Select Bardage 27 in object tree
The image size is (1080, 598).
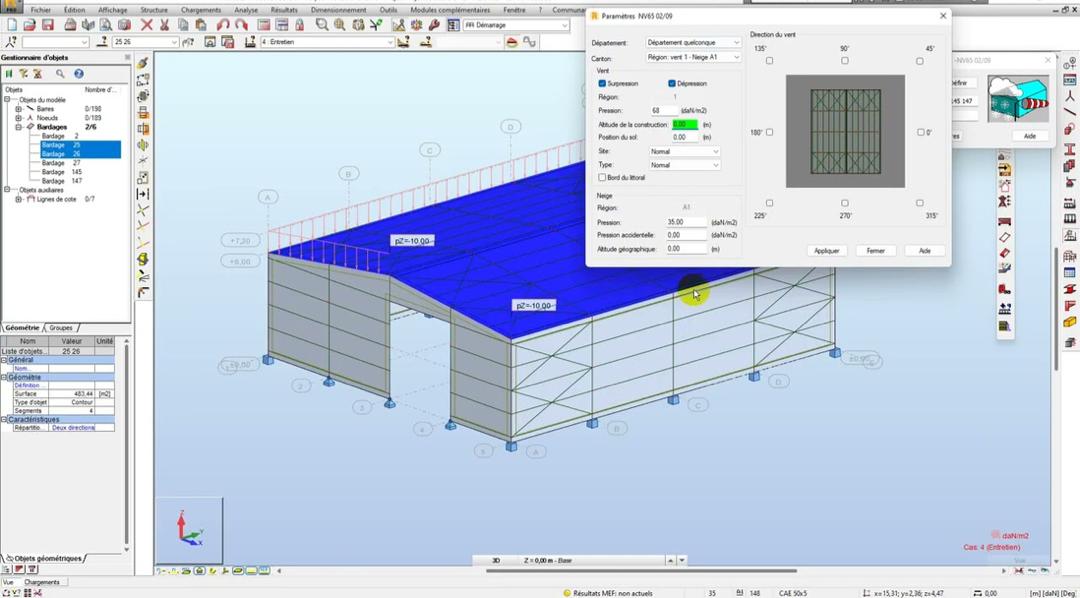[x=63, y=163]
